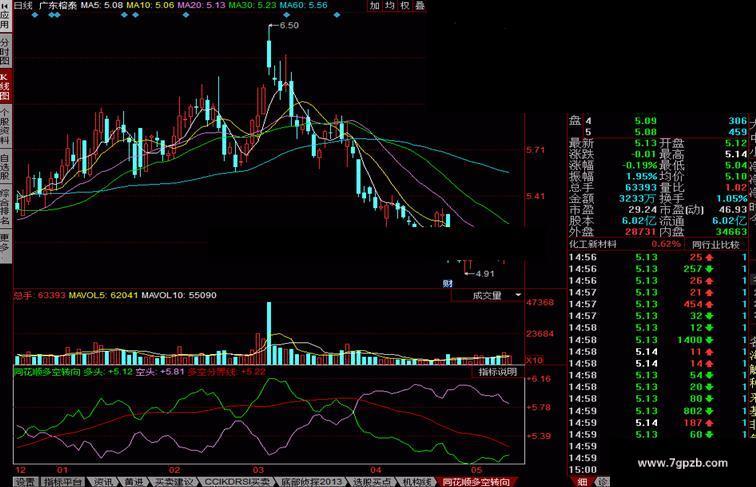Toggle the 权 rights-adjustment button

405,5
